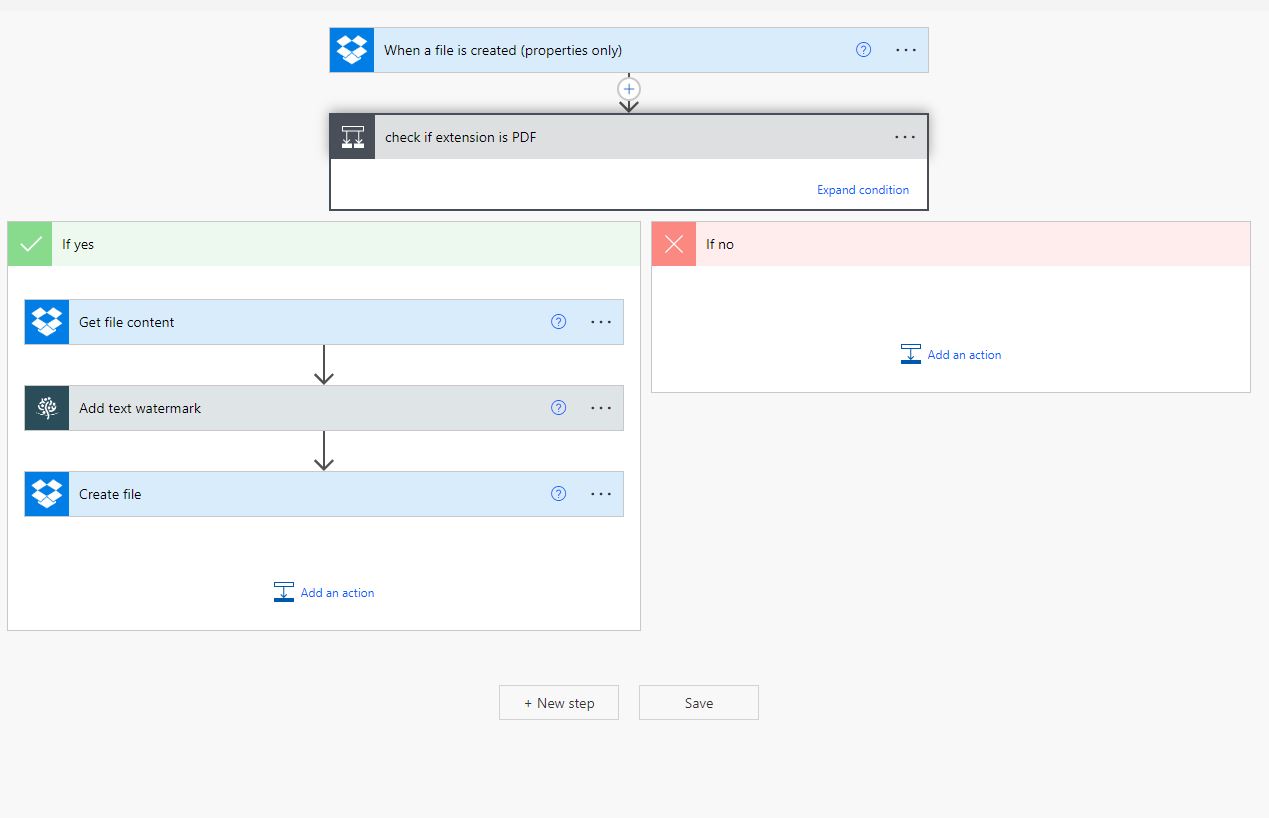The height and width of the screenshot is (818, 1269).
Task: Click the red X on If no branch
Action: 672,243
